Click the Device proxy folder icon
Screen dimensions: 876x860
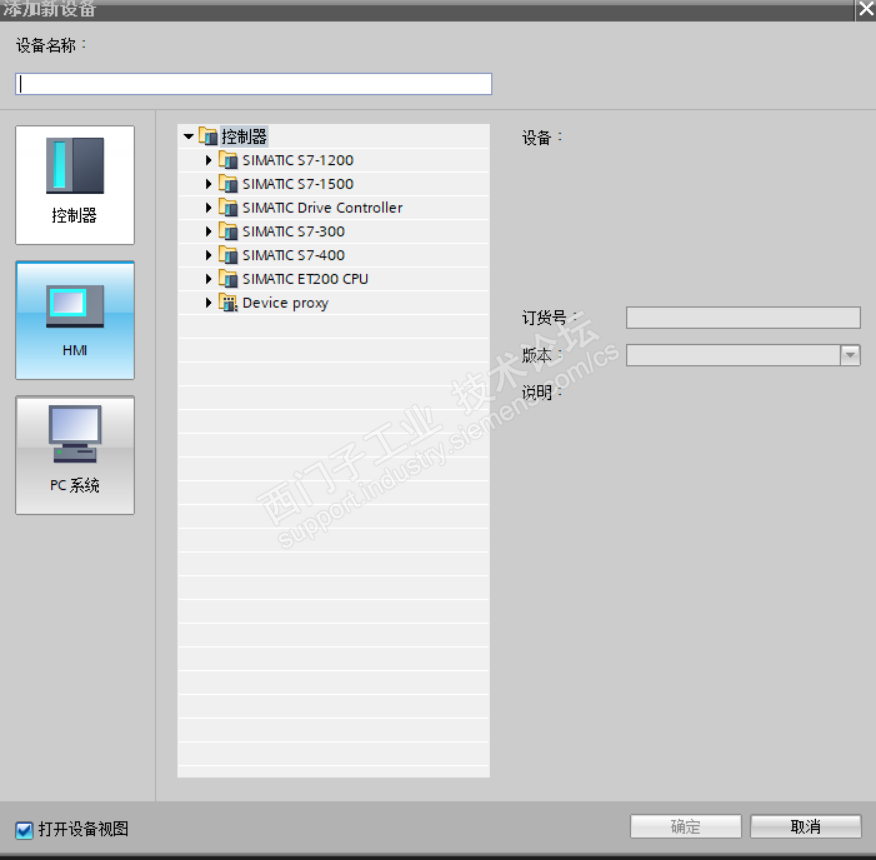coord(228,303)
